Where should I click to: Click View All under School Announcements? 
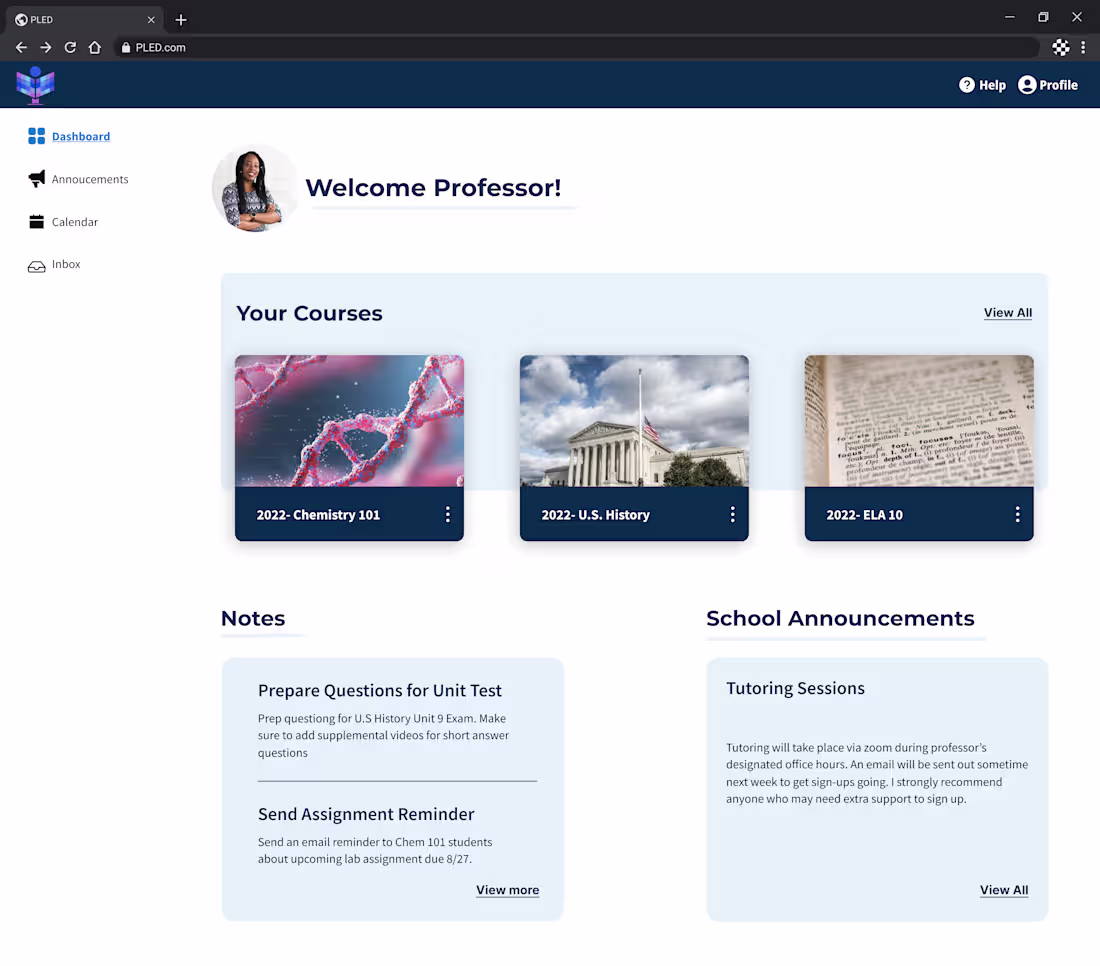[x=1003, y=890]
